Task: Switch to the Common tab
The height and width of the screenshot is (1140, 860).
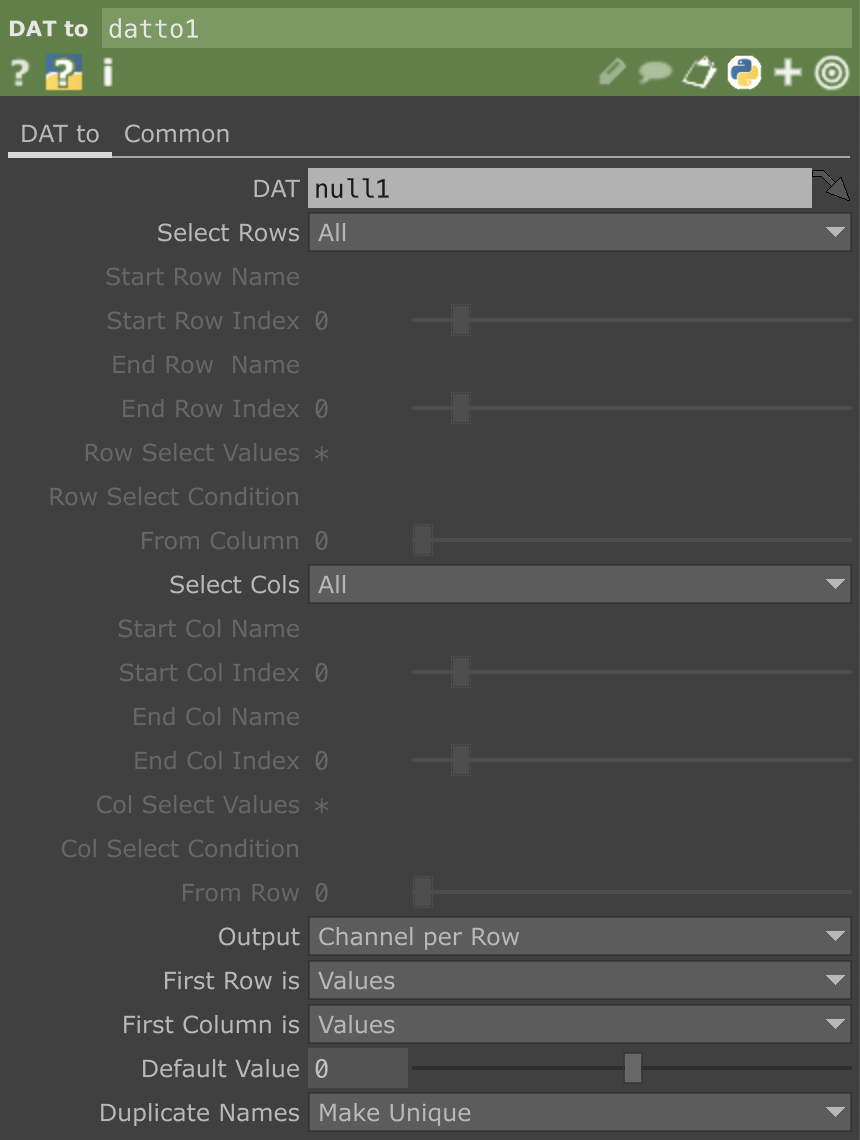Action: (x=177, y=134)
